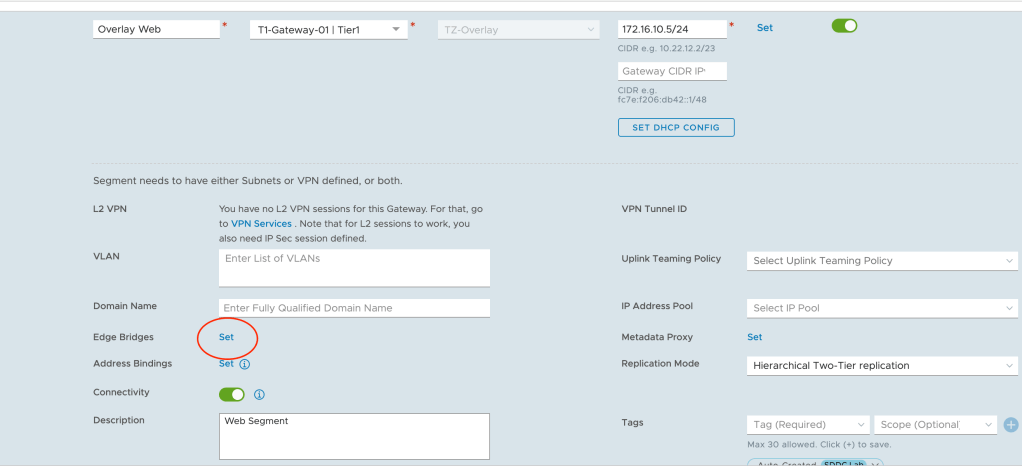Toggle the Connectivity switch

pos(231,395)
